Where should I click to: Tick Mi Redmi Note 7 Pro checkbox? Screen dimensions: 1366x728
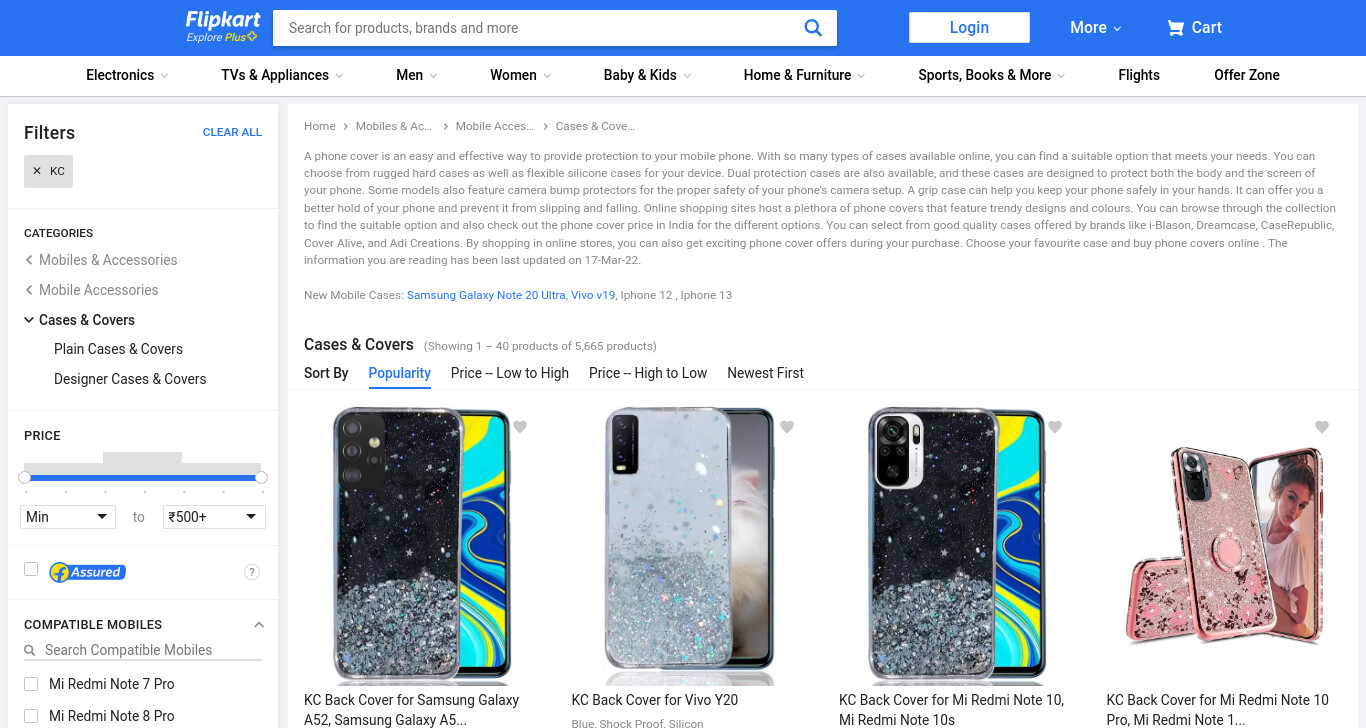coord(31,684)
